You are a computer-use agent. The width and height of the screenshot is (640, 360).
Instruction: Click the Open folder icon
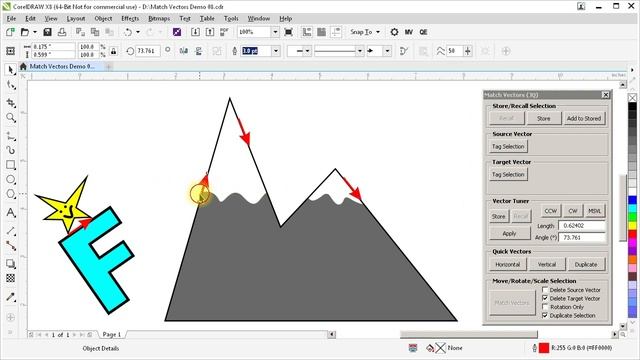tap(25, 32)
